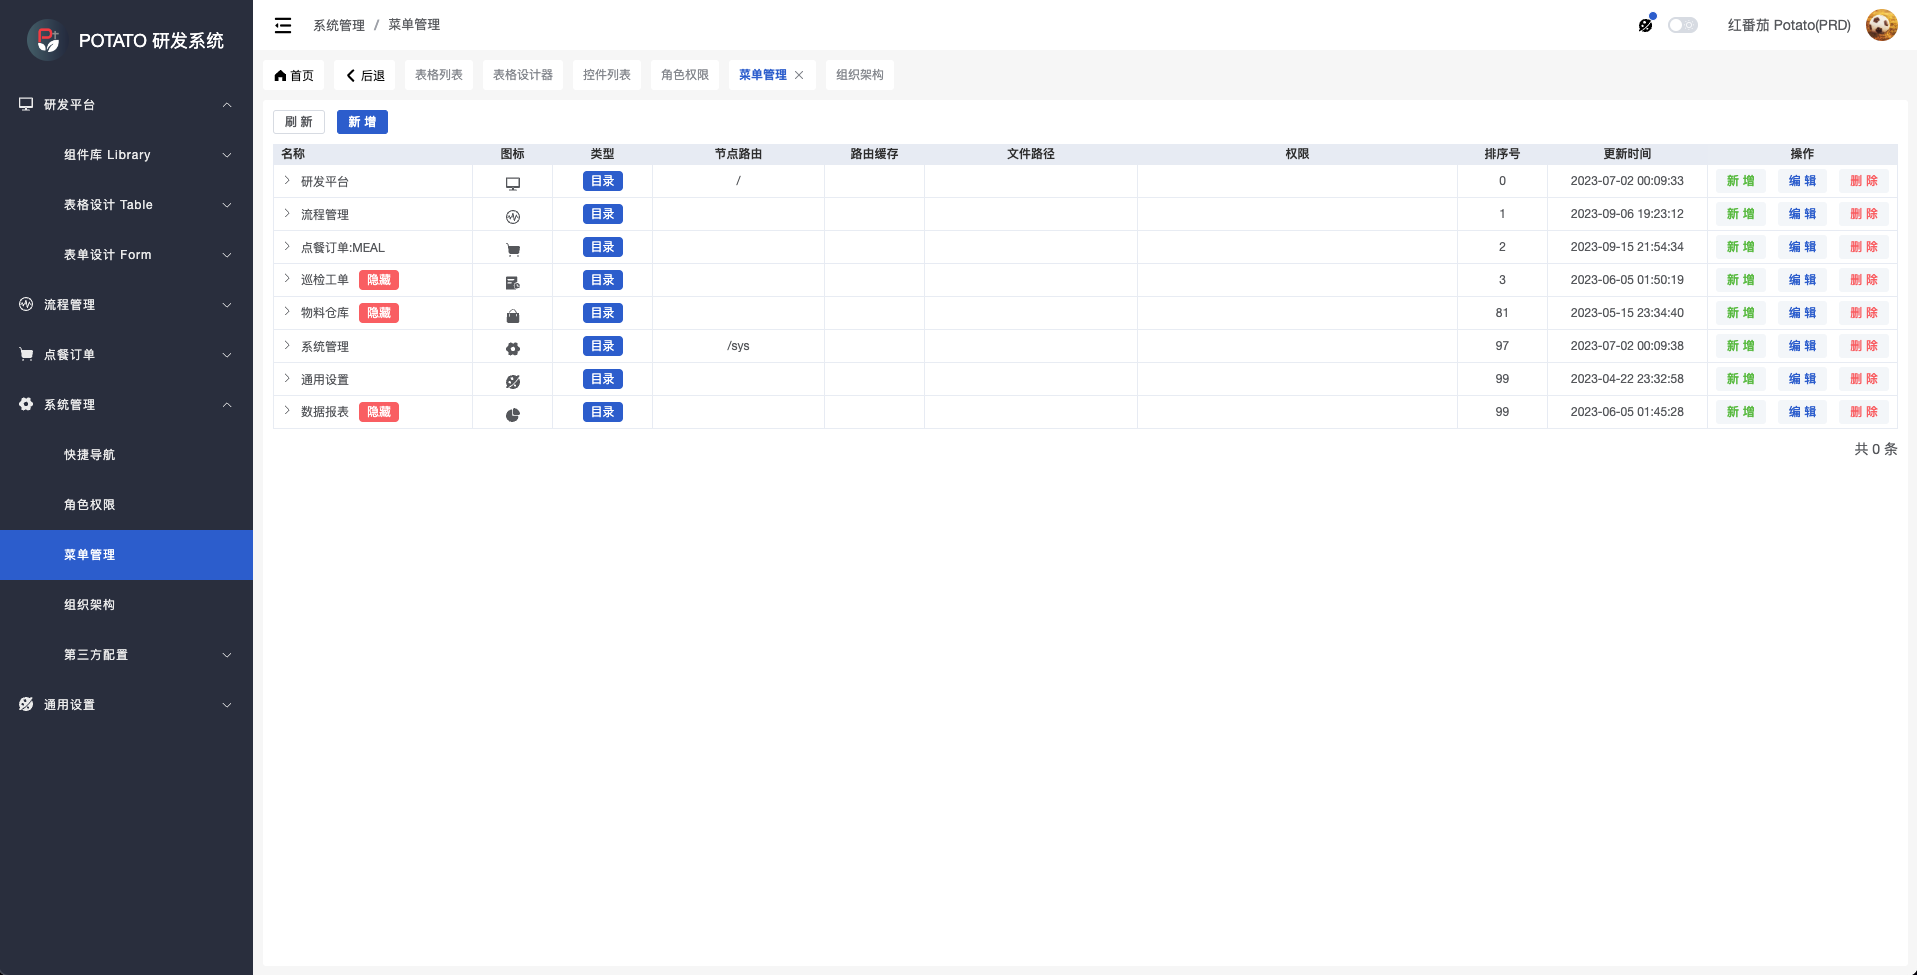Expand the 物料仓库 tree row
This screenshot has height=975, width=1917.
pyautogui.click(x=287, y=312)
